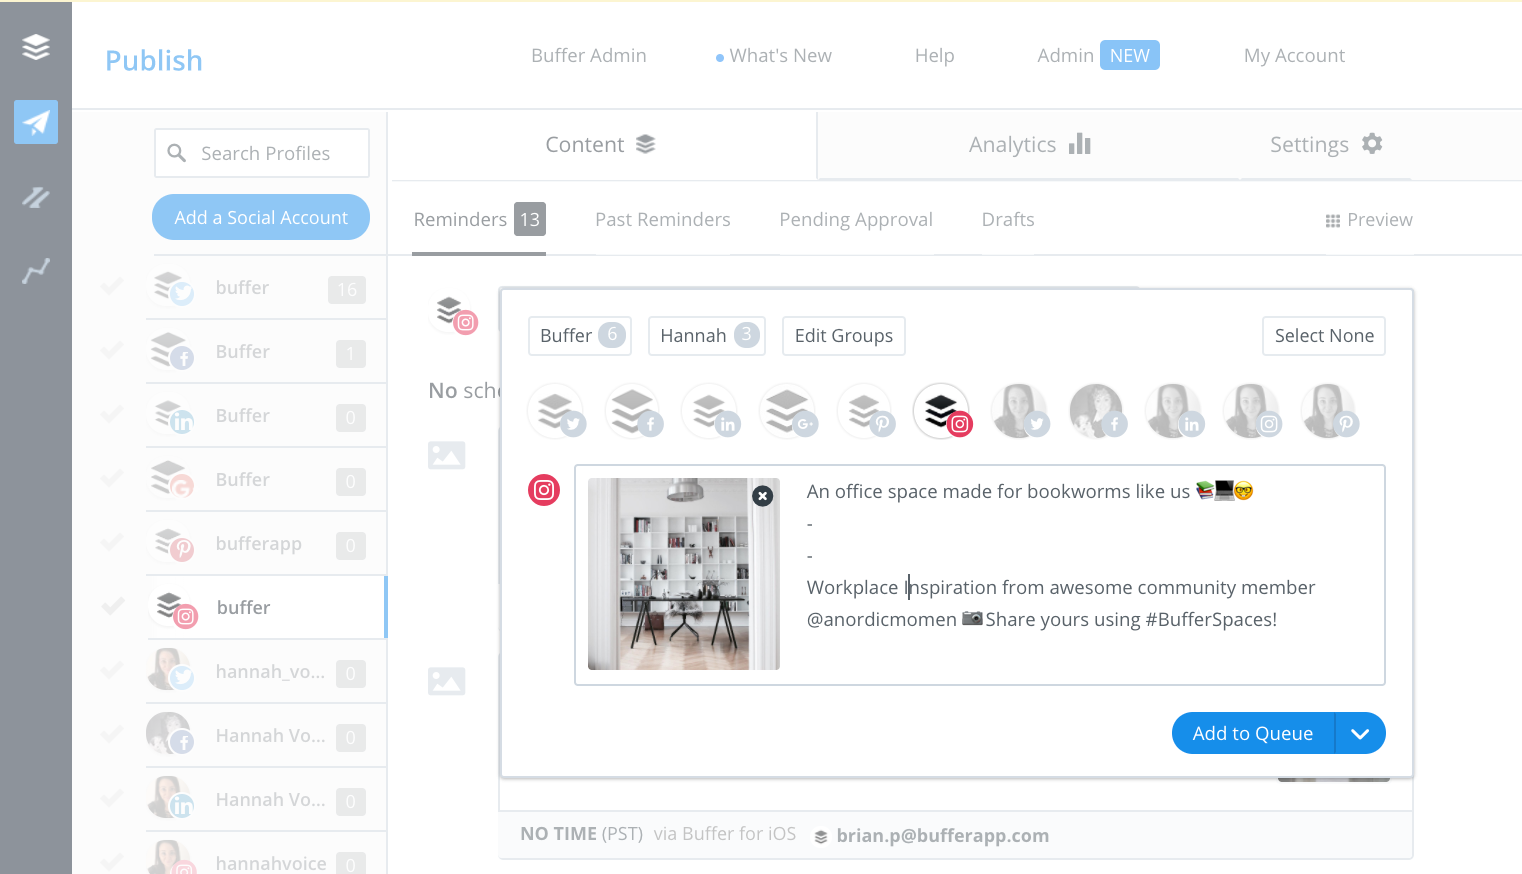
Task: Click Add a Social Account
Action: (261, 217)
